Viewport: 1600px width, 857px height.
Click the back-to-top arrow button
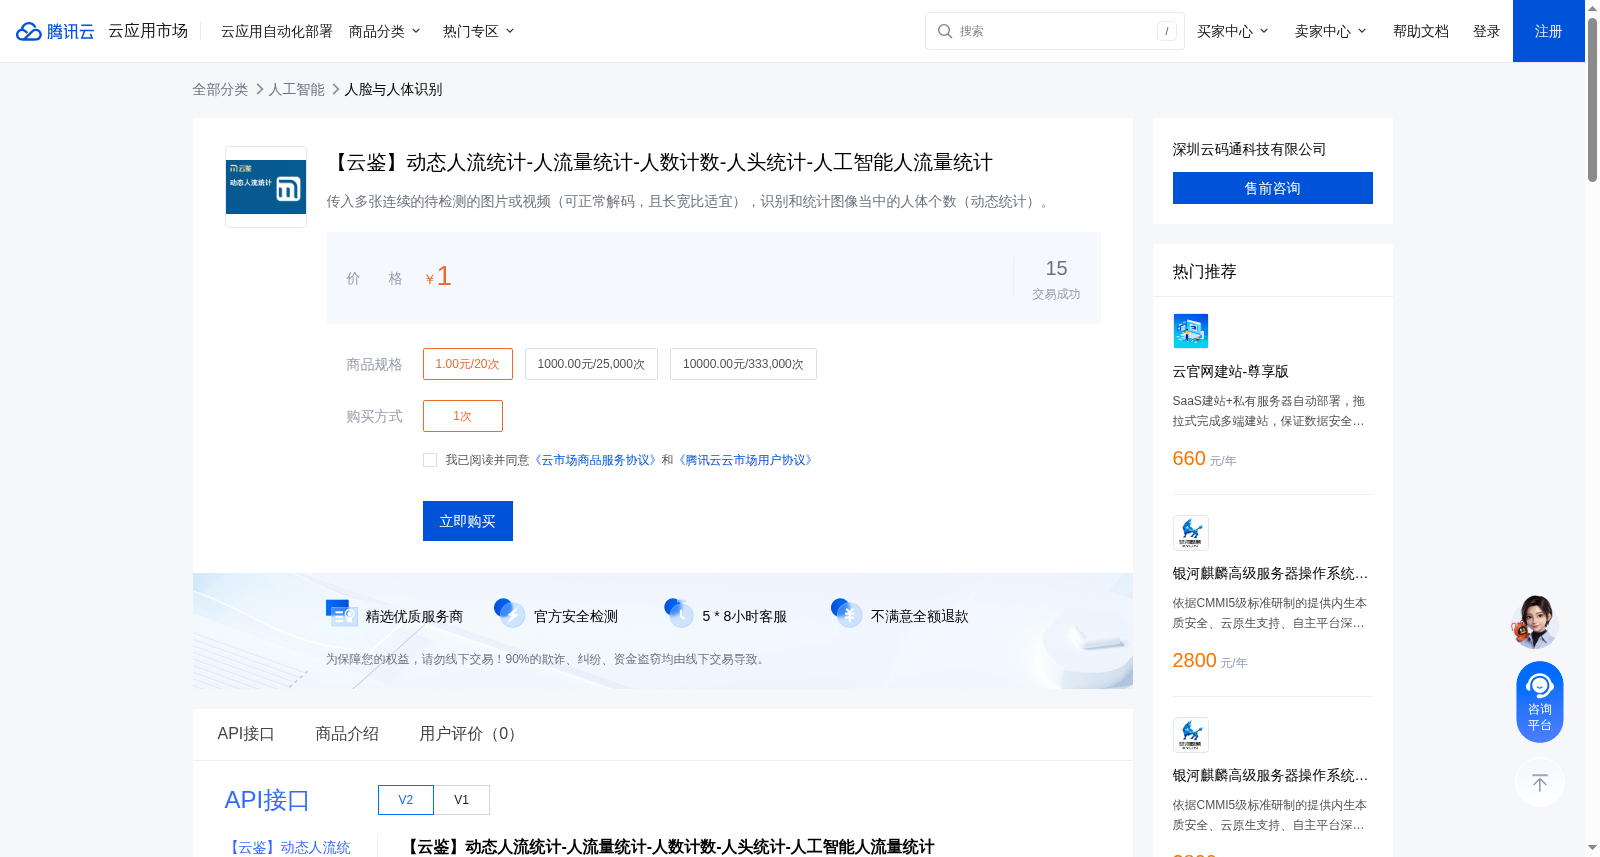point(1540,783)
